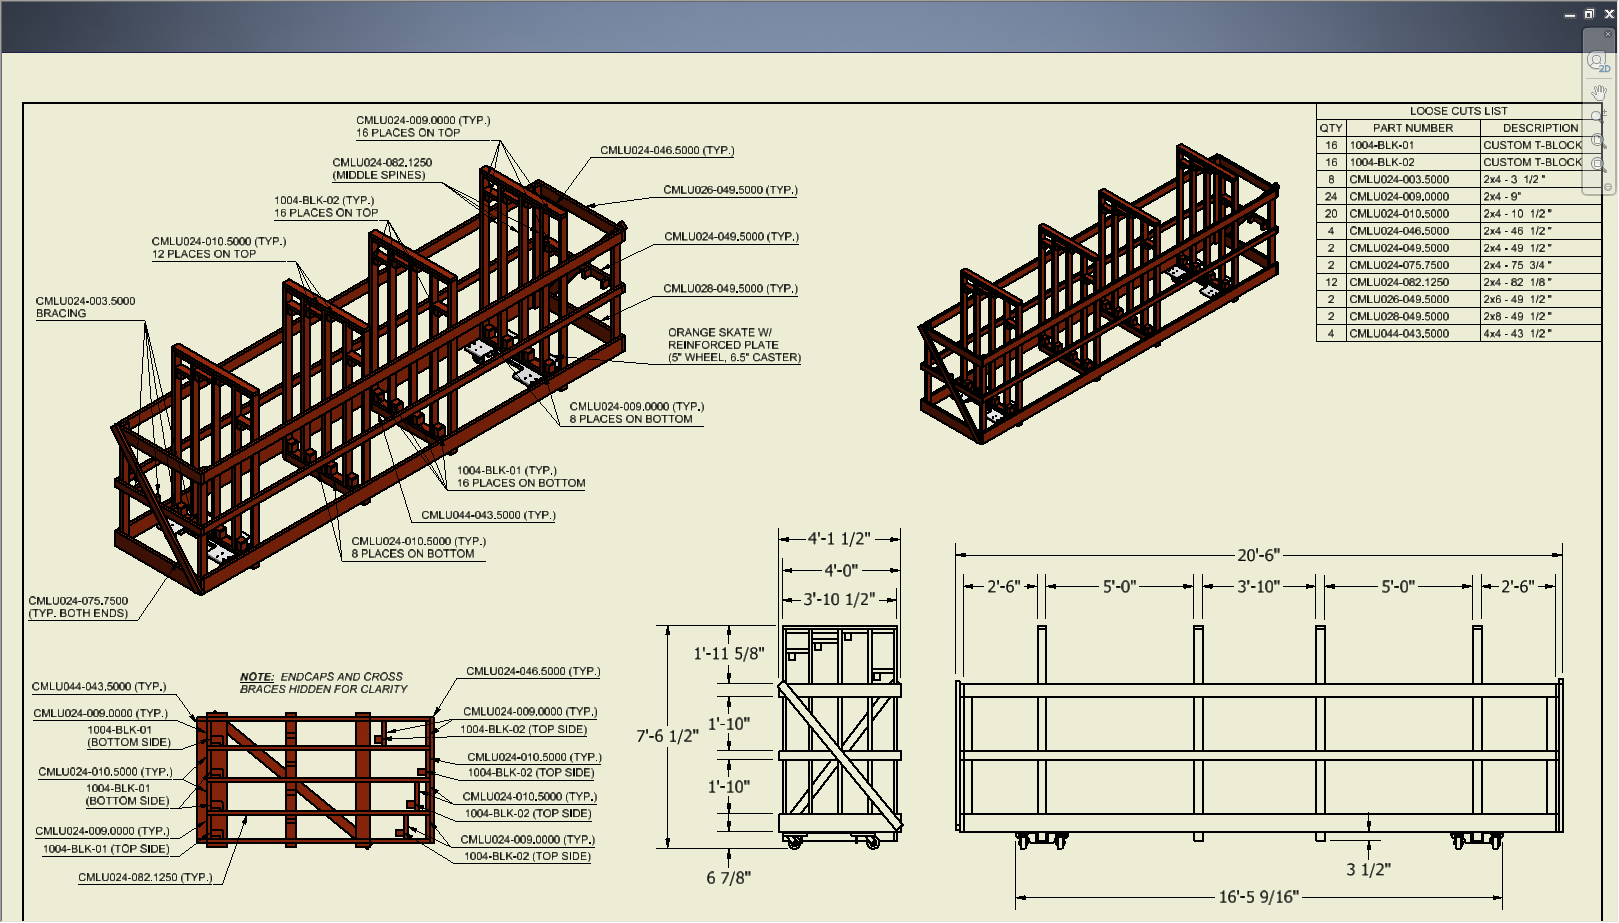1619x923 pixels.
Task: Select the Zoom Fit view tool
Action: [1597, 162]
